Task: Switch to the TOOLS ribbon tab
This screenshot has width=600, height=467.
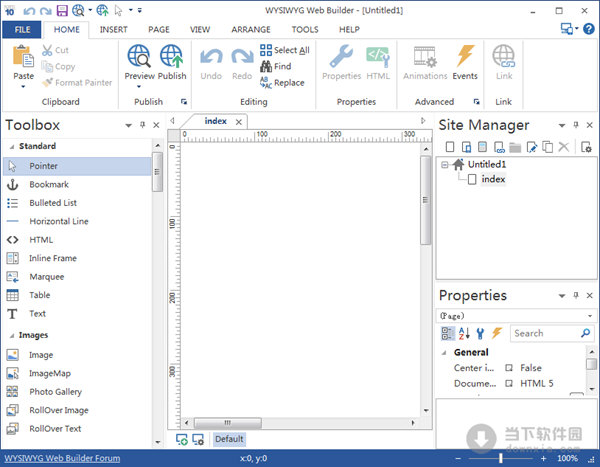Action: click(x=305, y=29)
